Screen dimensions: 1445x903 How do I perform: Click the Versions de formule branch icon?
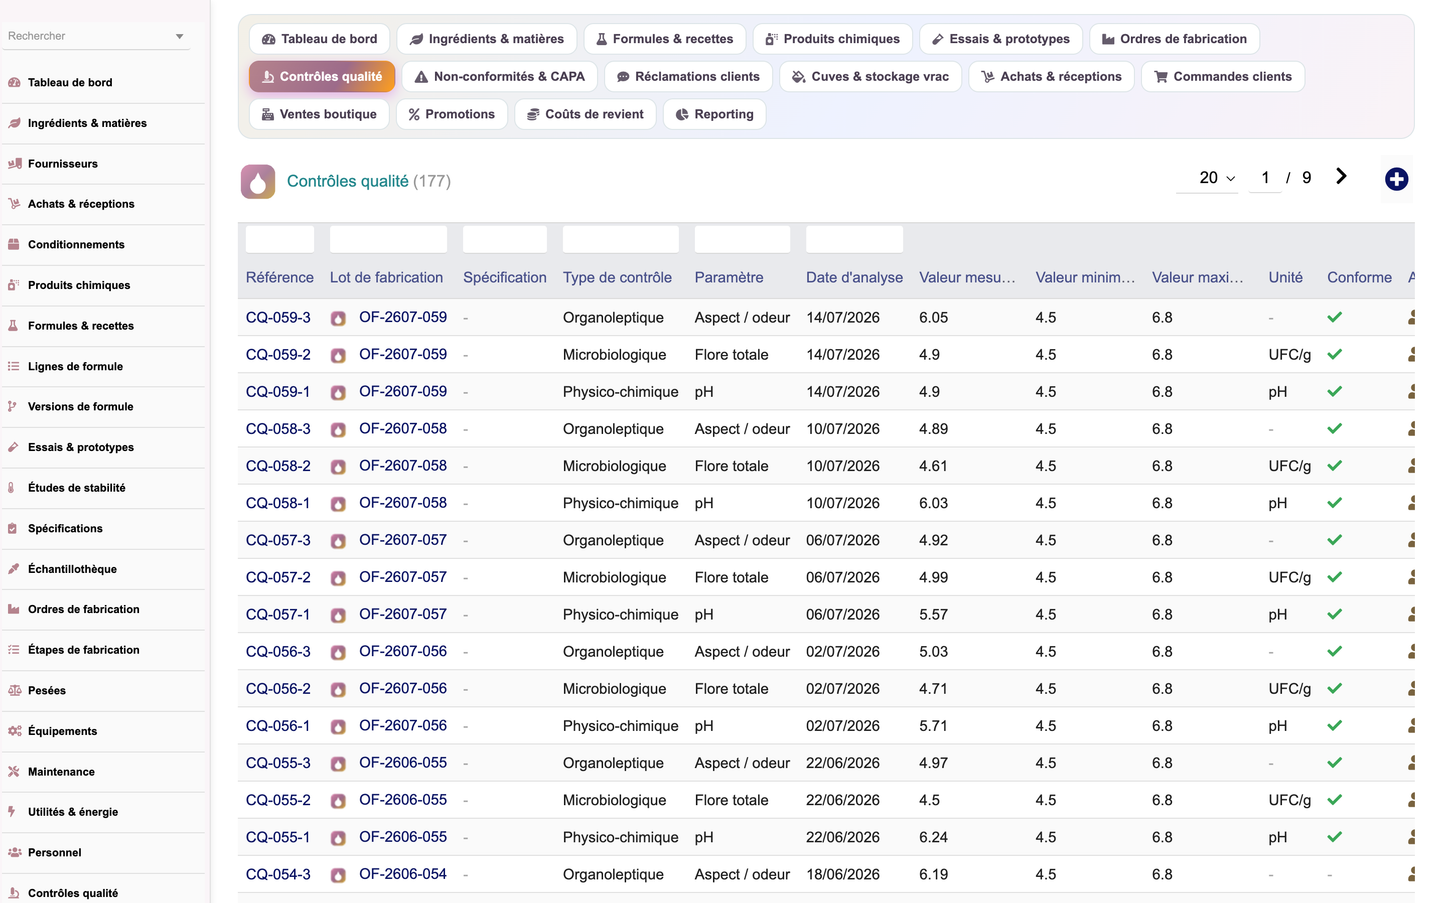[x=14, y=407]
